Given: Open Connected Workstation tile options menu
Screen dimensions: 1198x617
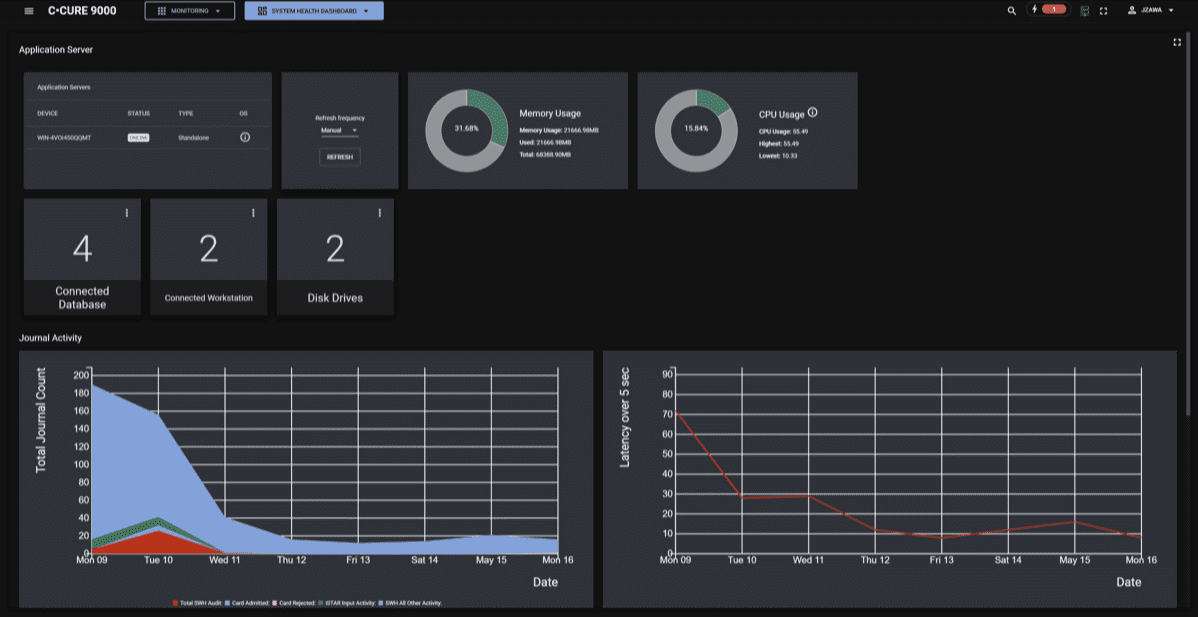Looking at the screenshot, I should pyautogui.click(x=253, y=213).
